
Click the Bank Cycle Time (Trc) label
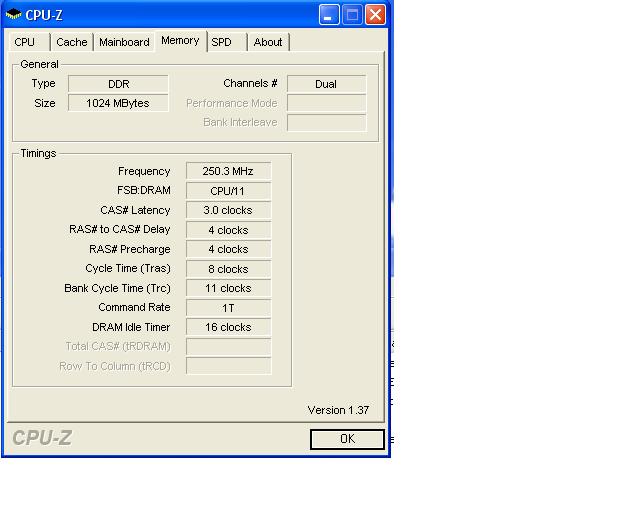tap(117, 288)
